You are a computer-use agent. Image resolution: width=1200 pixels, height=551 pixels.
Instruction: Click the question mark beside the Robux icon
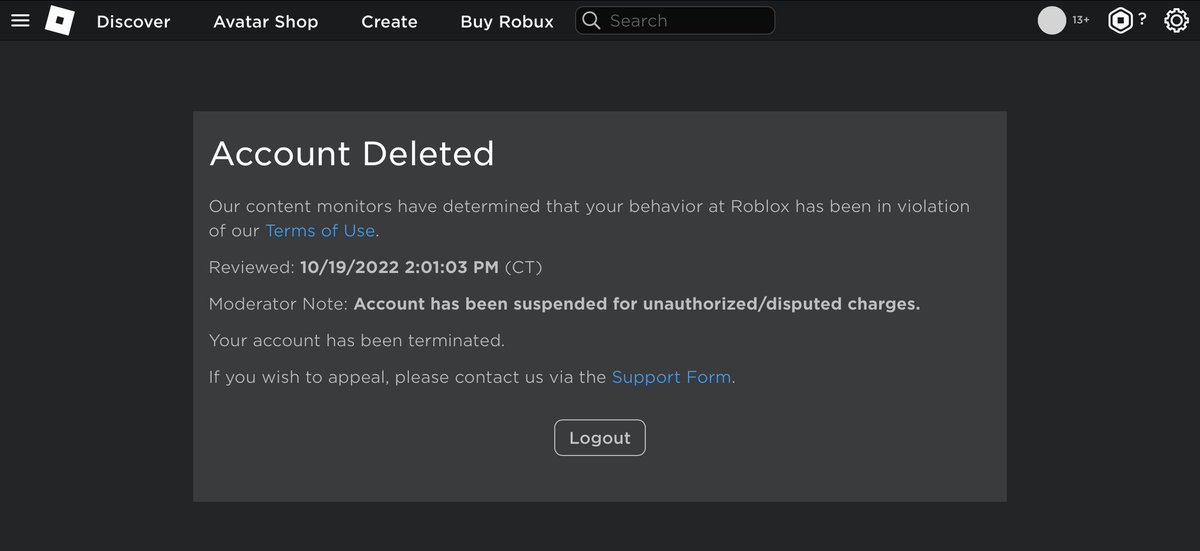click(1142, 19)
